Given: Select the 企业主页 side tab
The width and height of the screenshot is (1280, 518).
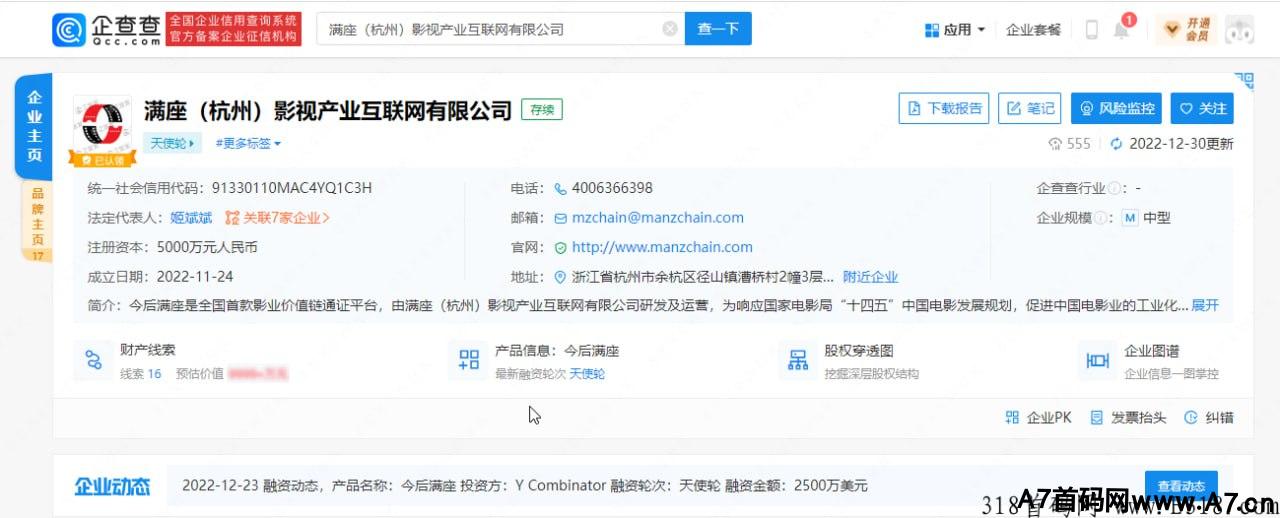Looking at the screenshot, I should (34, 126).
